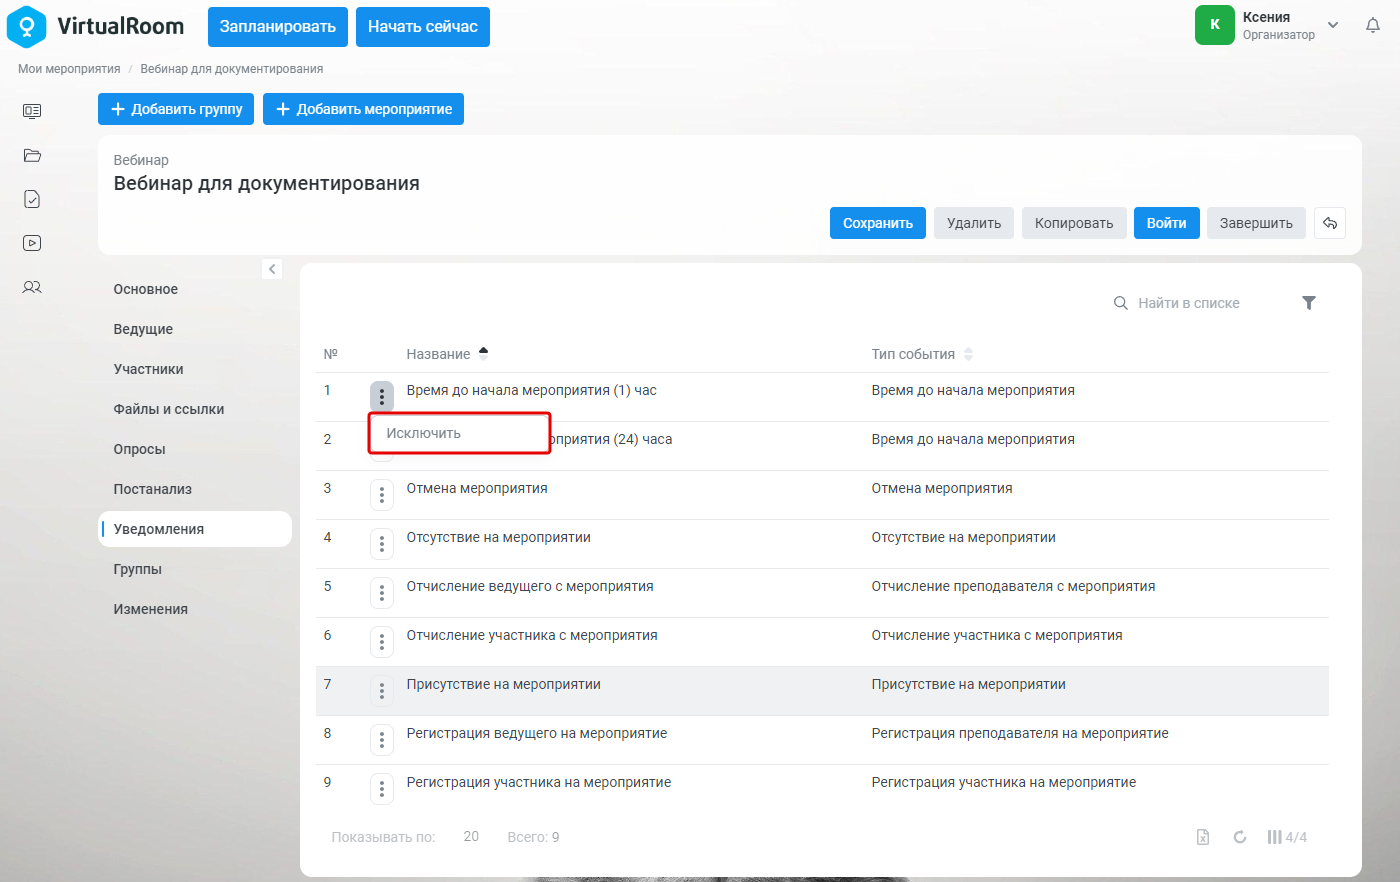Open actions menu for Отчисление участника с мероприятия
1400x882 pixels.
[x=382, y=642]
